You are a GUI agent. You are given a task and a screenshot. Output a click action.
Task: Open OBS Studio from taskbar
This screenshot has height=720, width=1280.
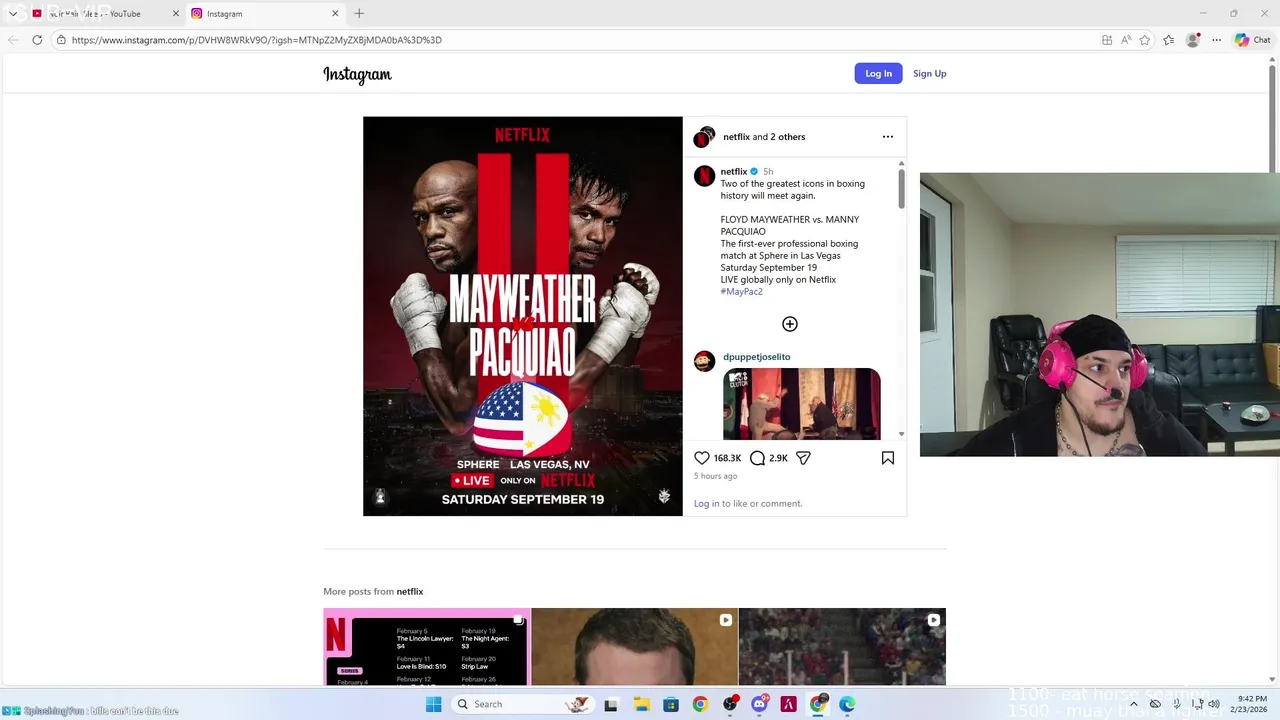tap(730, 704)
